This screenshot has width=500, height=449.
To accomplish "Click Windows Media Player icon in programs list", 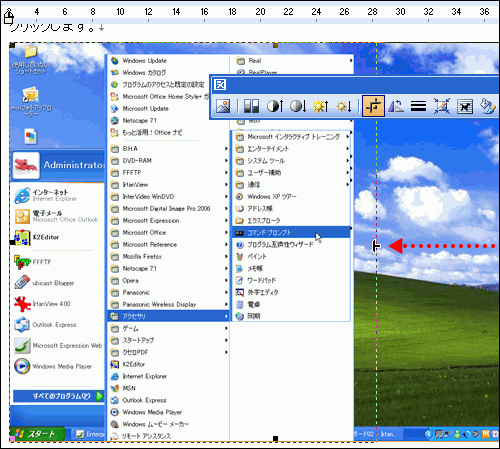I will pos(115,413).
